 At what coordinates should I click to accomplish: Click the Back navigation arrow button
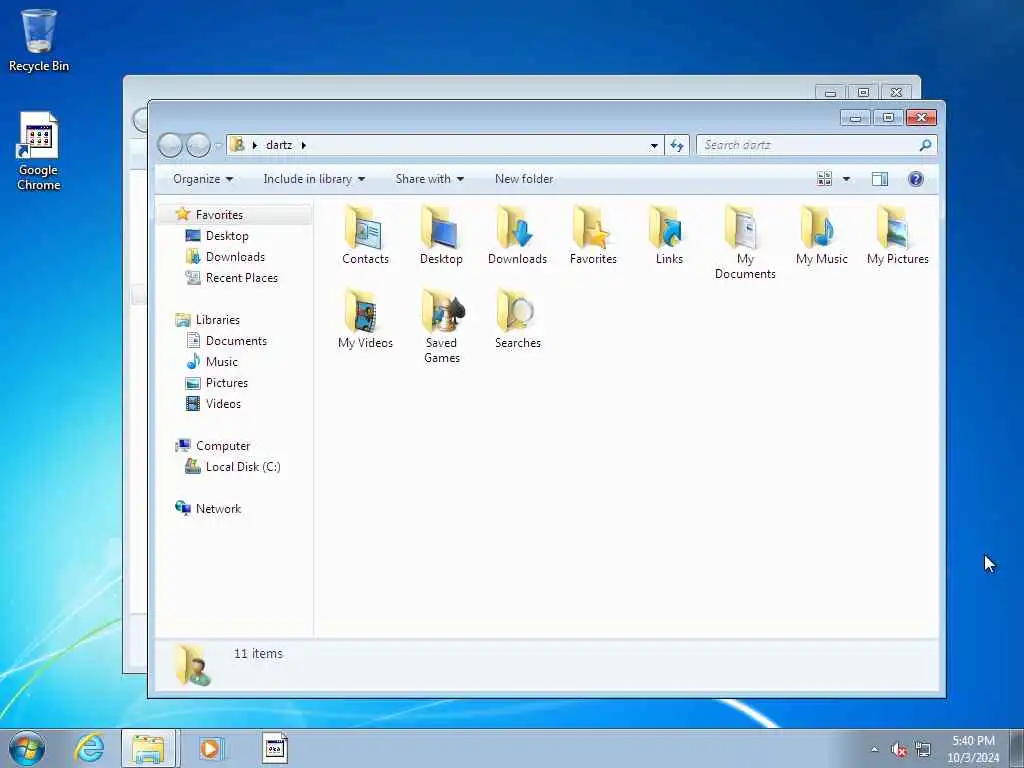(170, 145)
